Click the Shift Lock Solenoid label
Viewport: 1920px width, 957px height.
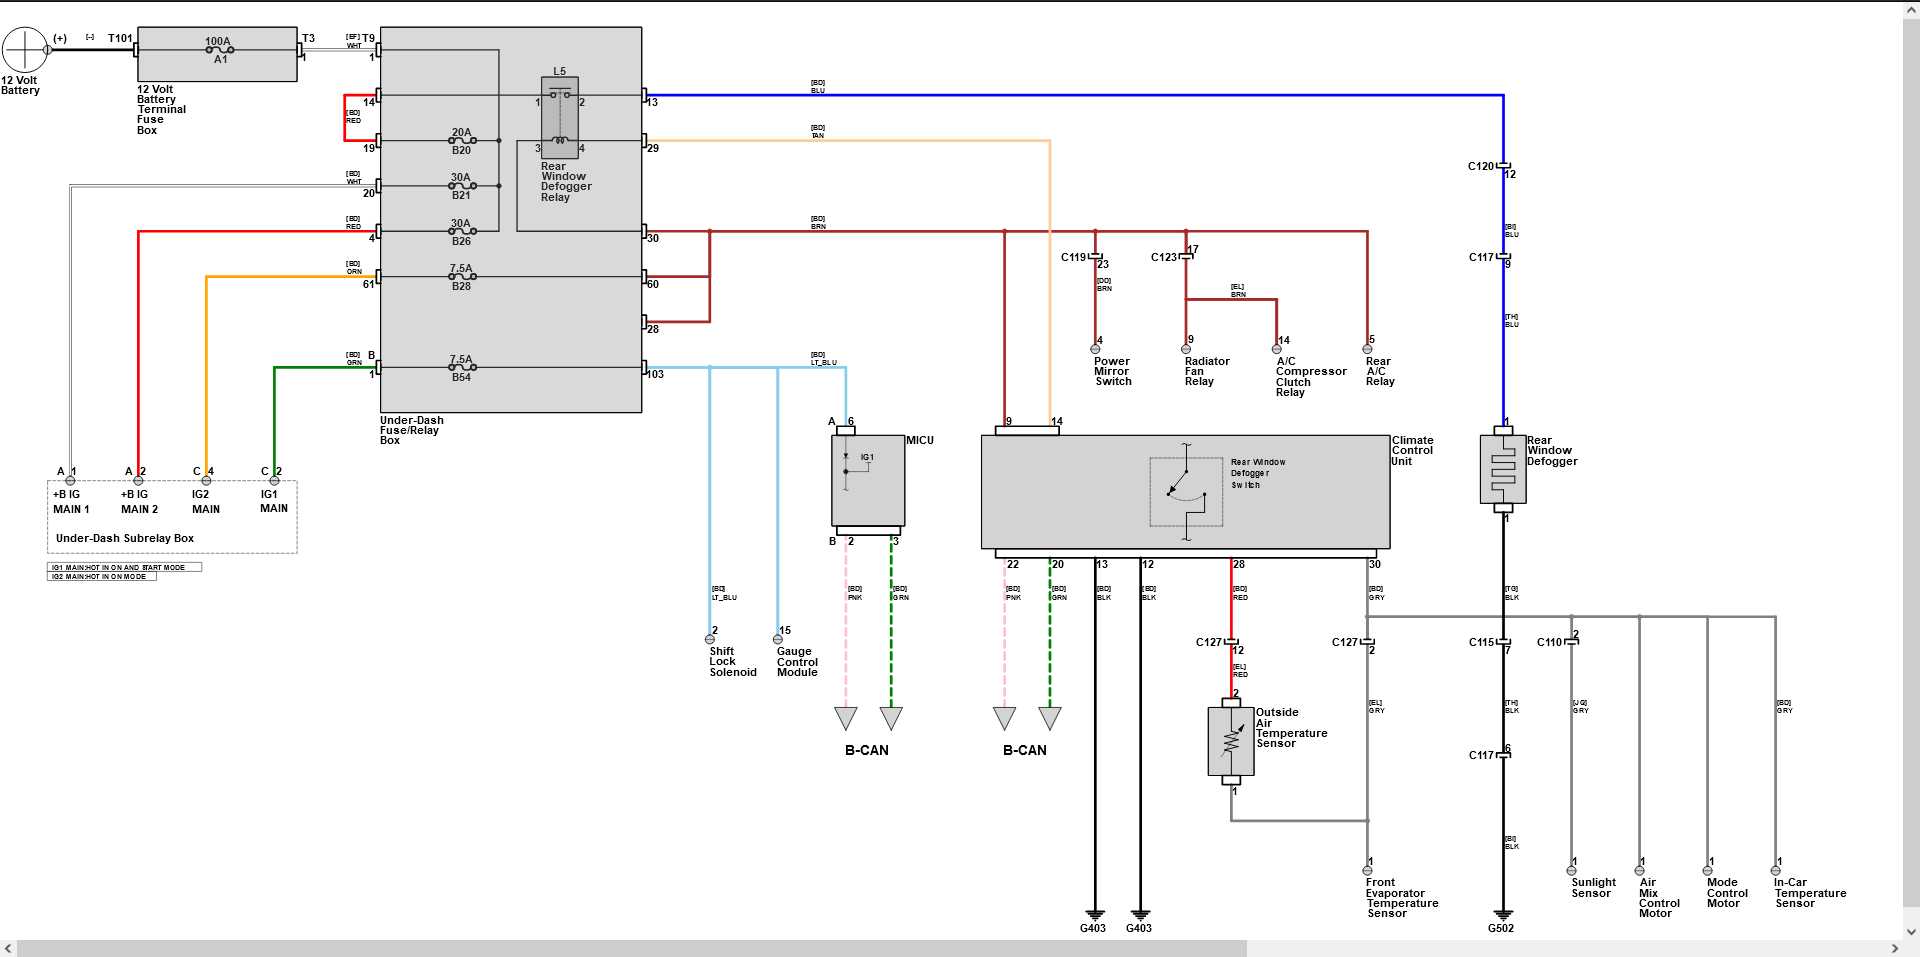[732, 662]
